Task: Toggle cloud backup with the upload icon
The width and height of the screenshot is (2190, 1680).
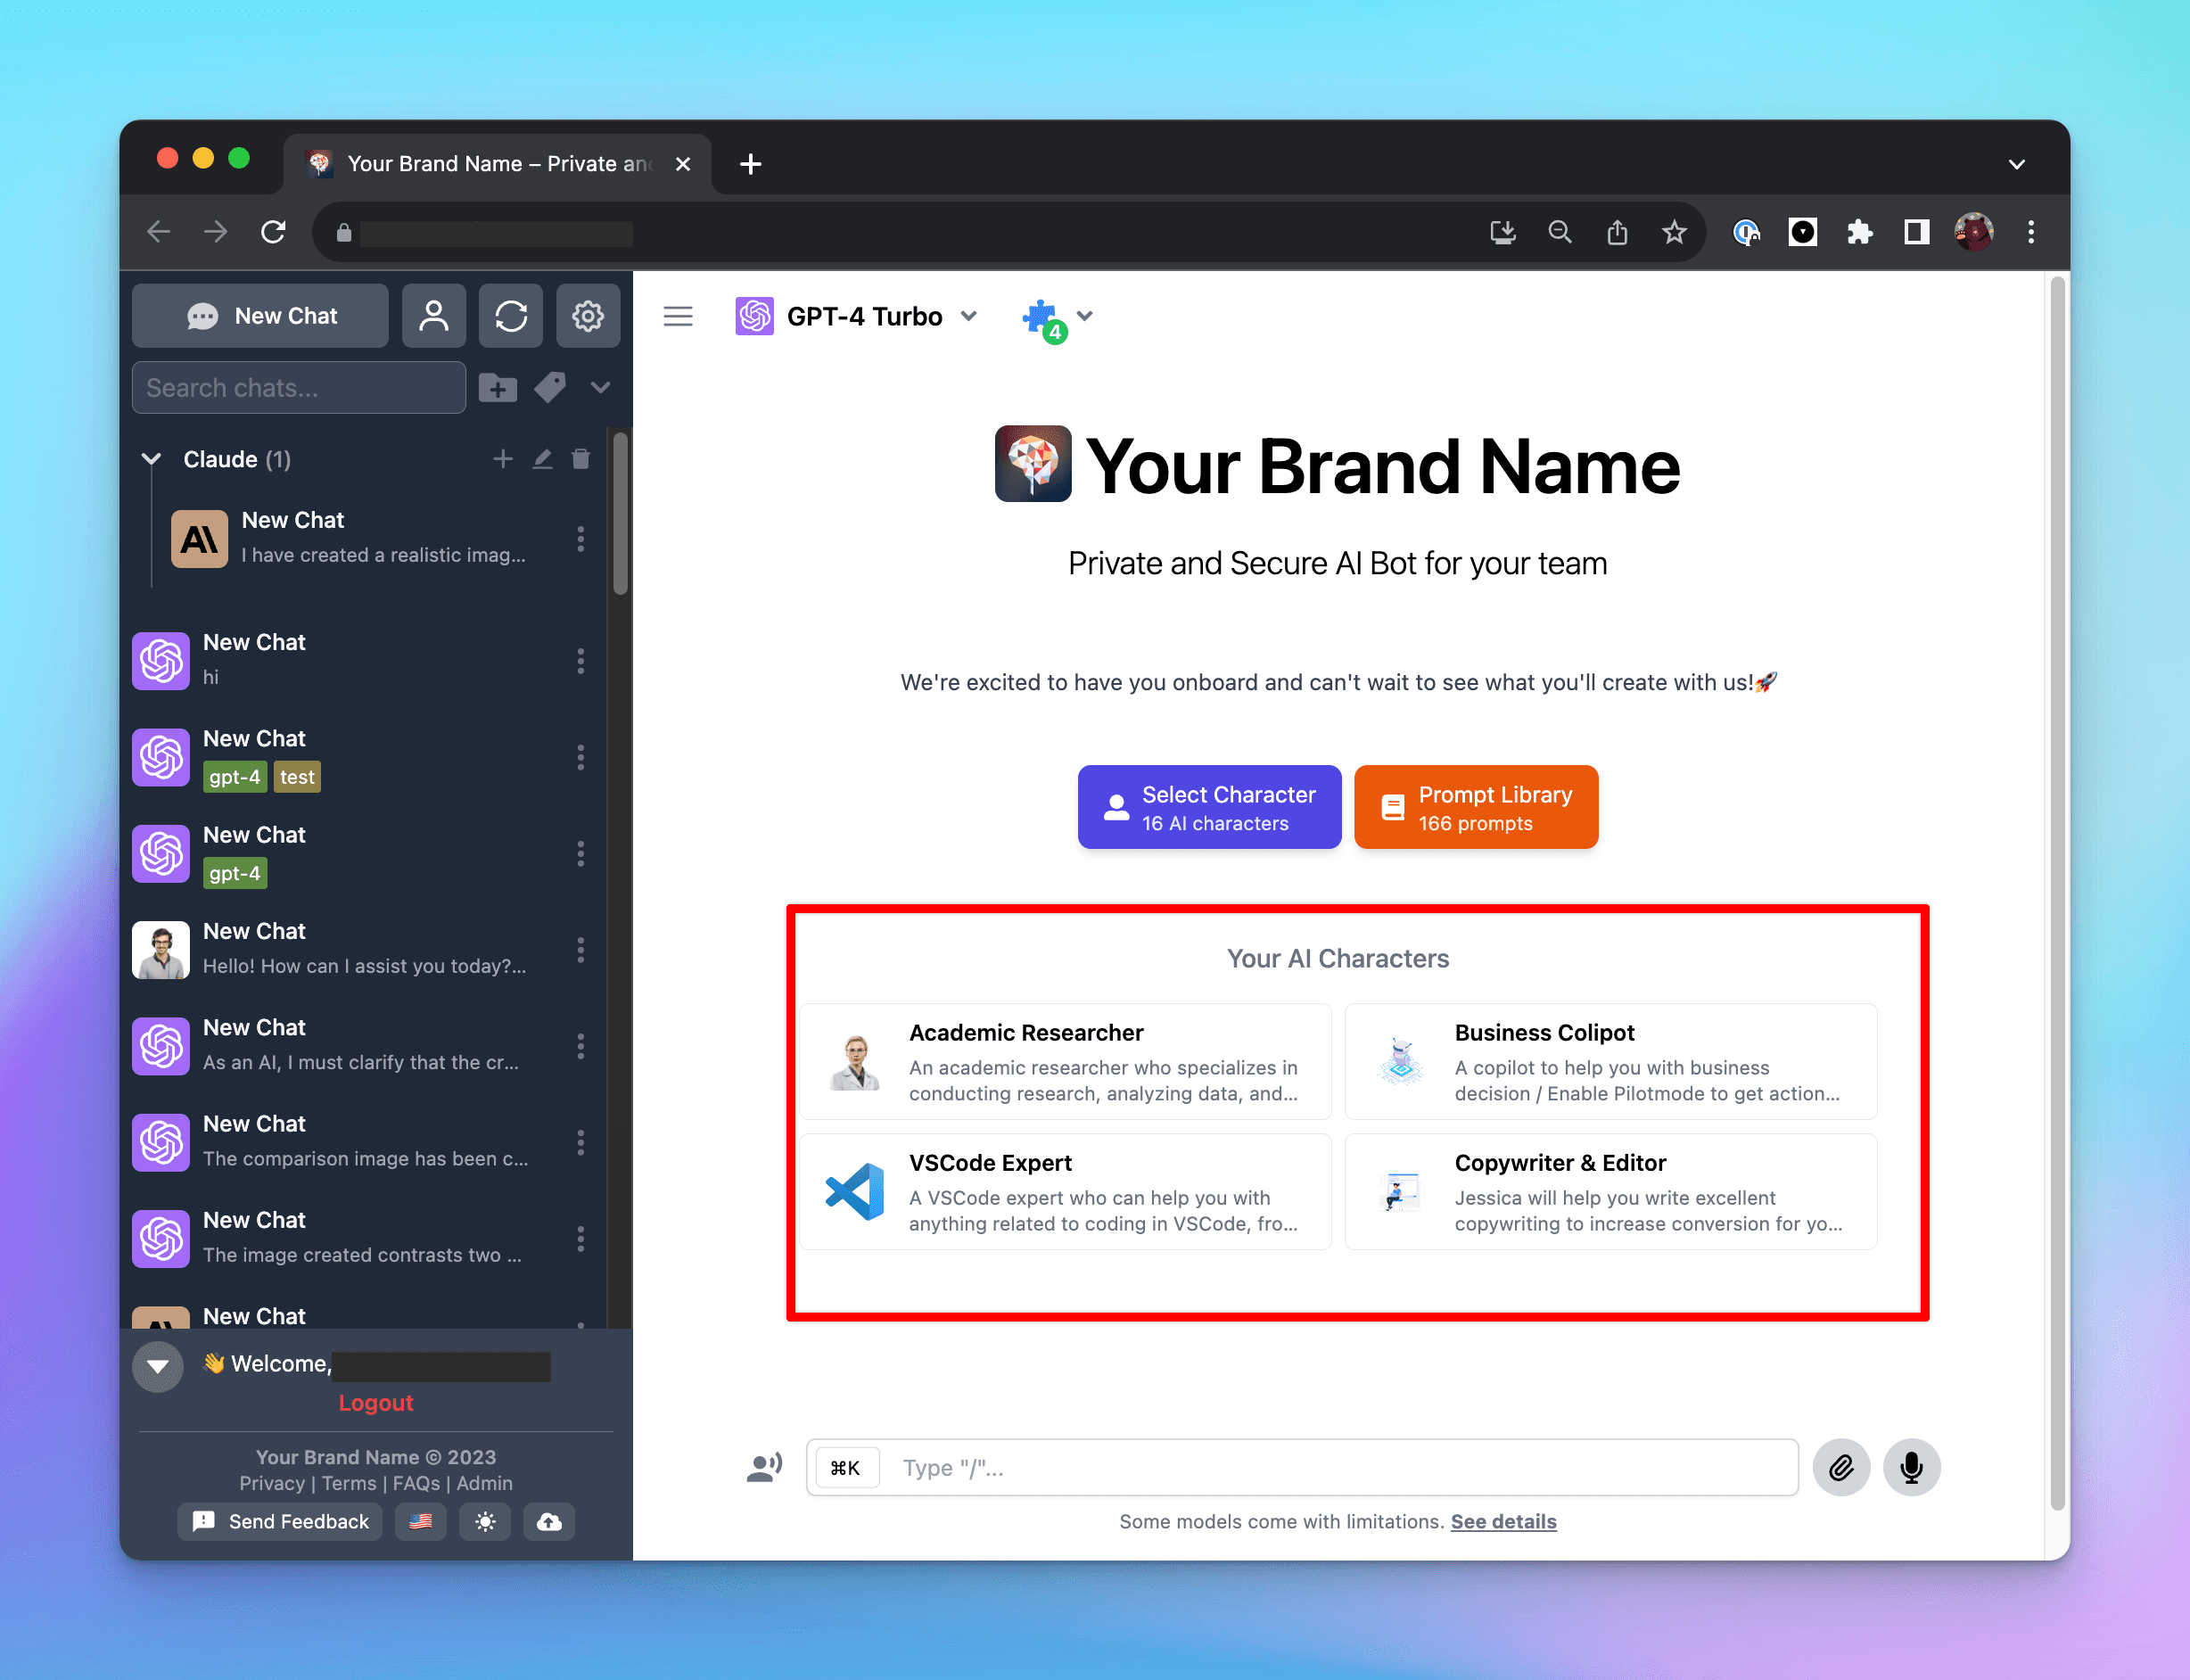Action: (x=549, y=1521)
